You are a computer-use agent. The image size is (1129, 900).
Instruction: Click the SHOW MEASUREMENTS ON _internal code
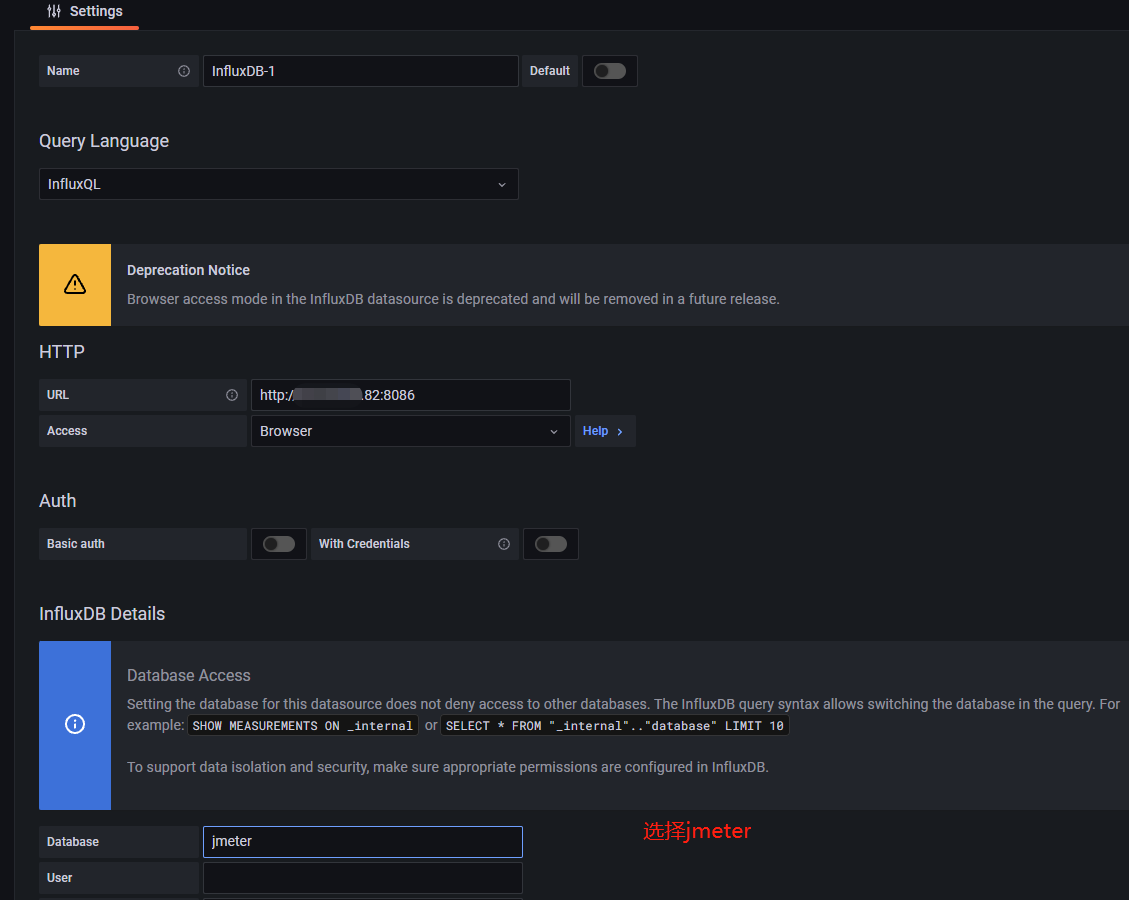(x=302, y=726)
